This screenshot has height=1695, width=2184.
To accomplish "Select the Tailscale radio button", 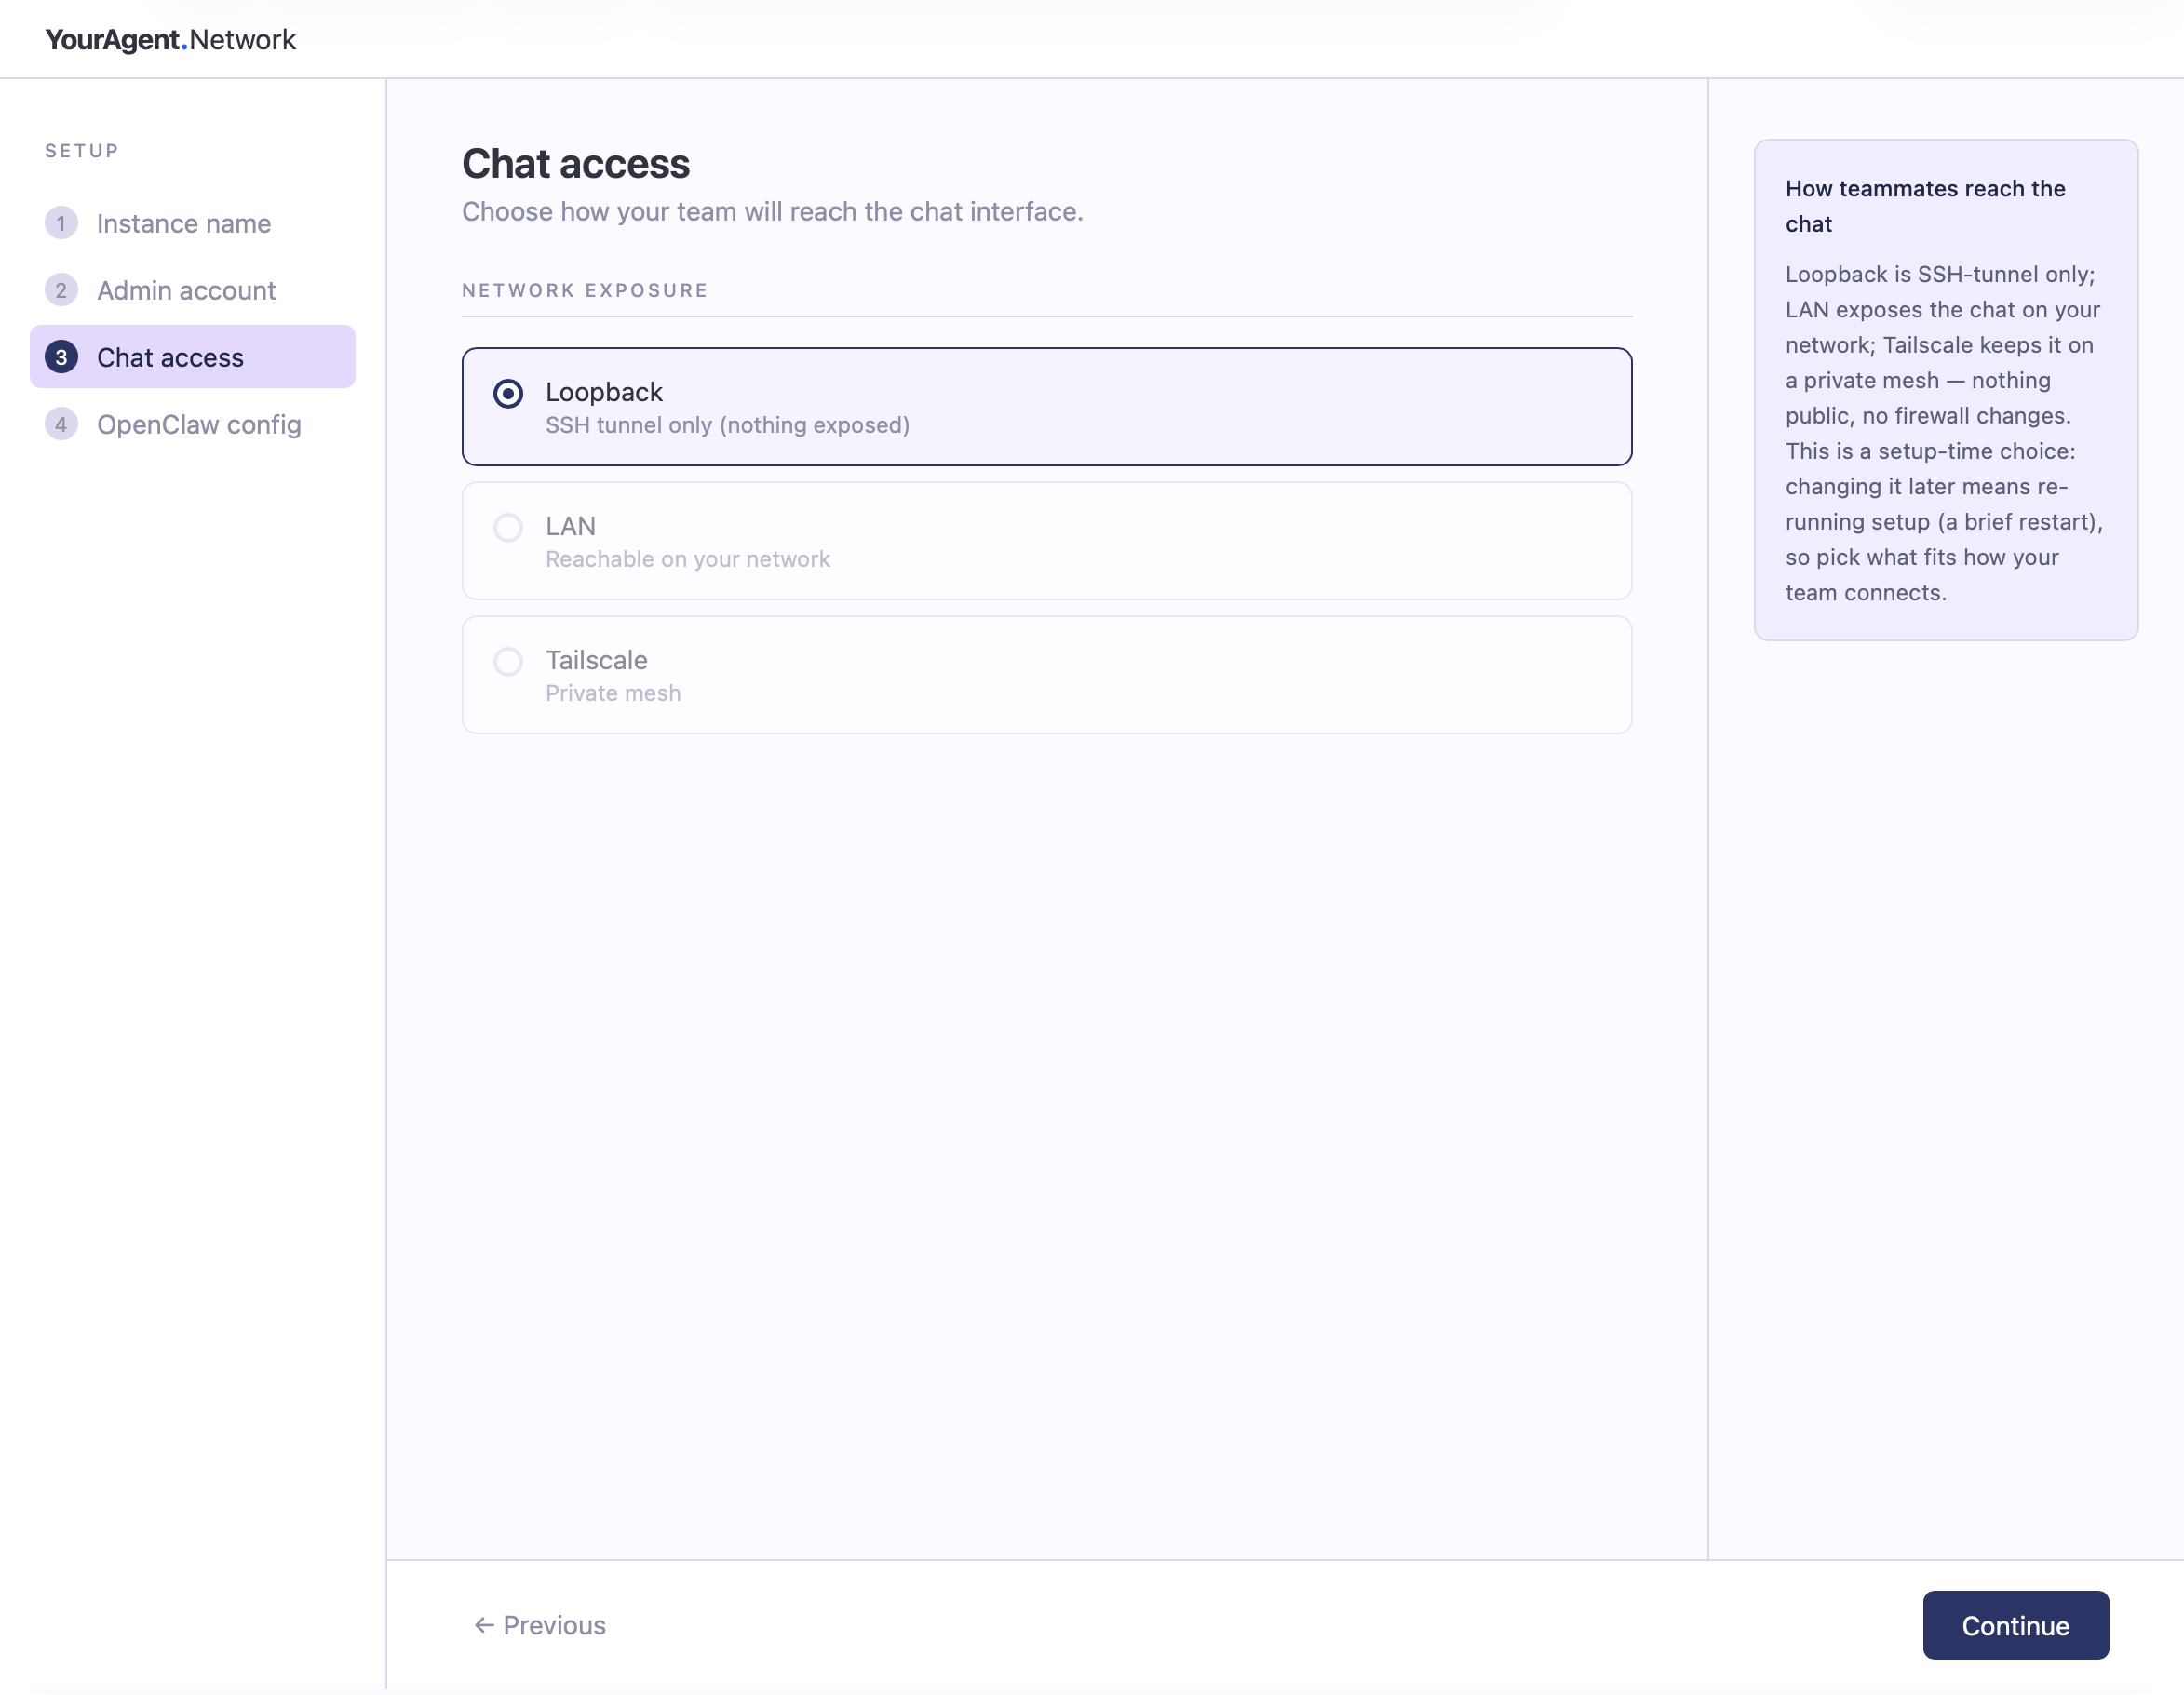I will click(x=508, y=661).
